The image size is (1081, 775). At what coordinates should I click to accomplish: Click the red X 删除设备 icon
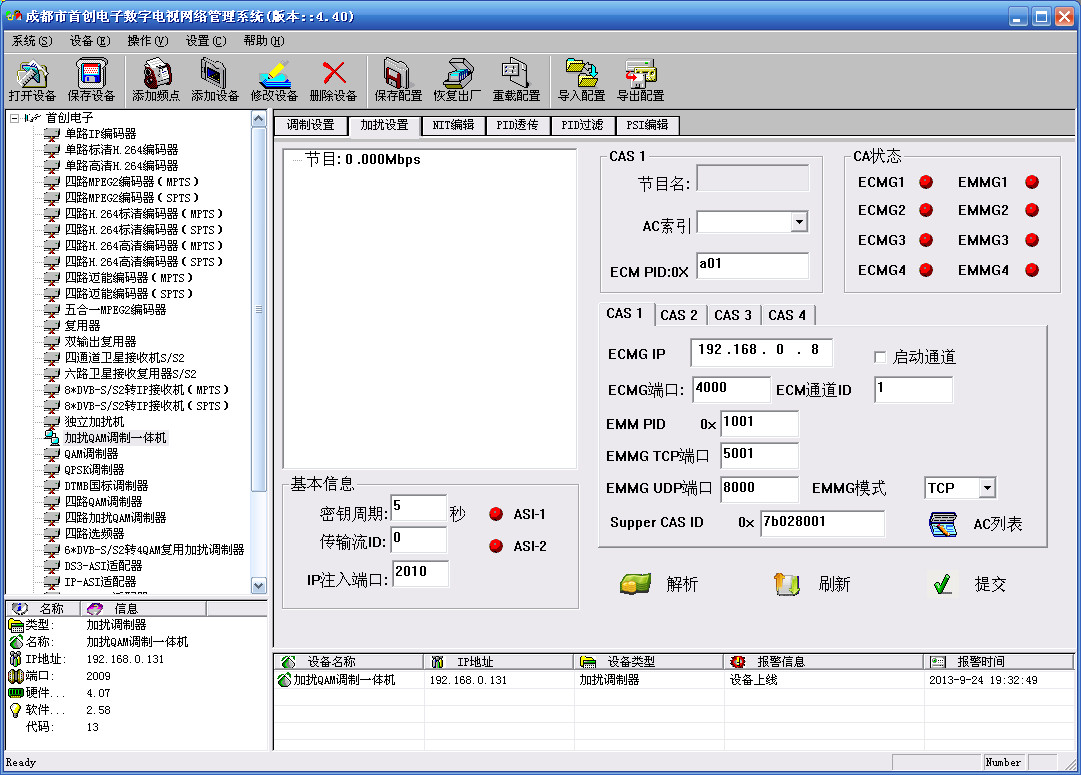tap(334, 73)
